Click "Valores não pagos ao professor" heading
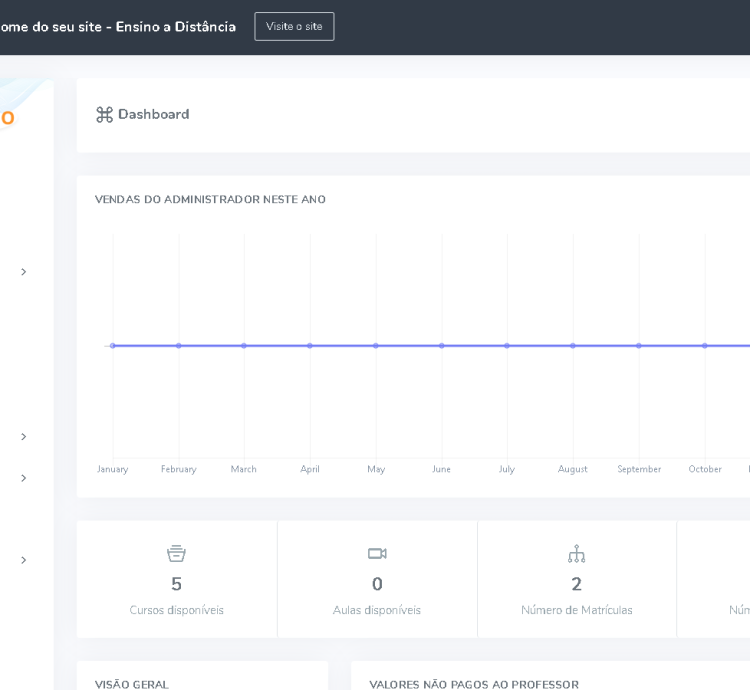 [x=473, y=684]
